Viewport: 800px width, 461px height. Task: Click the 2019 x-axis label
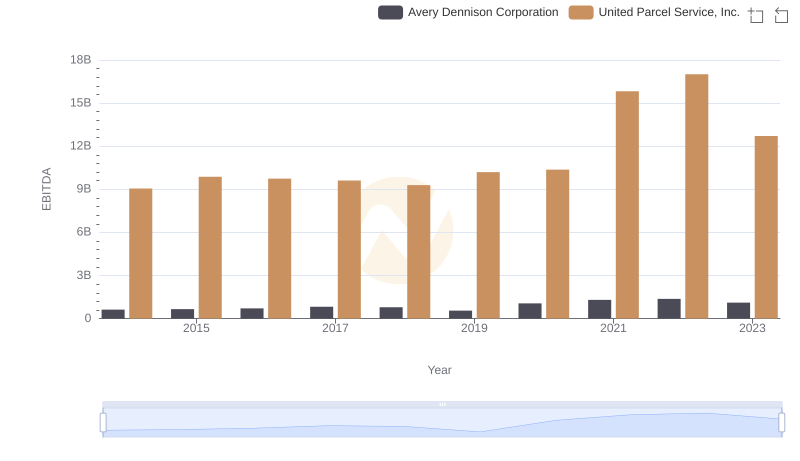(474, 328)
